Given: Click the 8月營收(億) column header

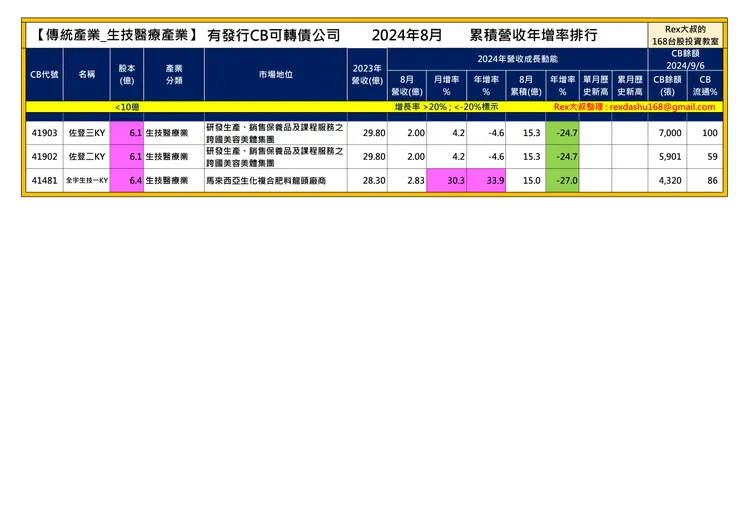Looking at the screenshot, I should click(x=407, y=85).
